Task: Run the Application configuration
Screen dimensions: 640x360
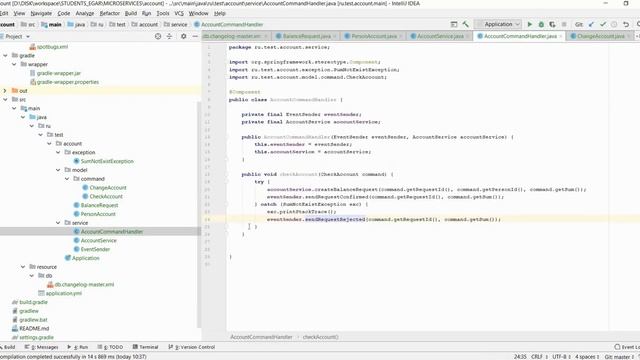Action: click(x=530, y=24)
